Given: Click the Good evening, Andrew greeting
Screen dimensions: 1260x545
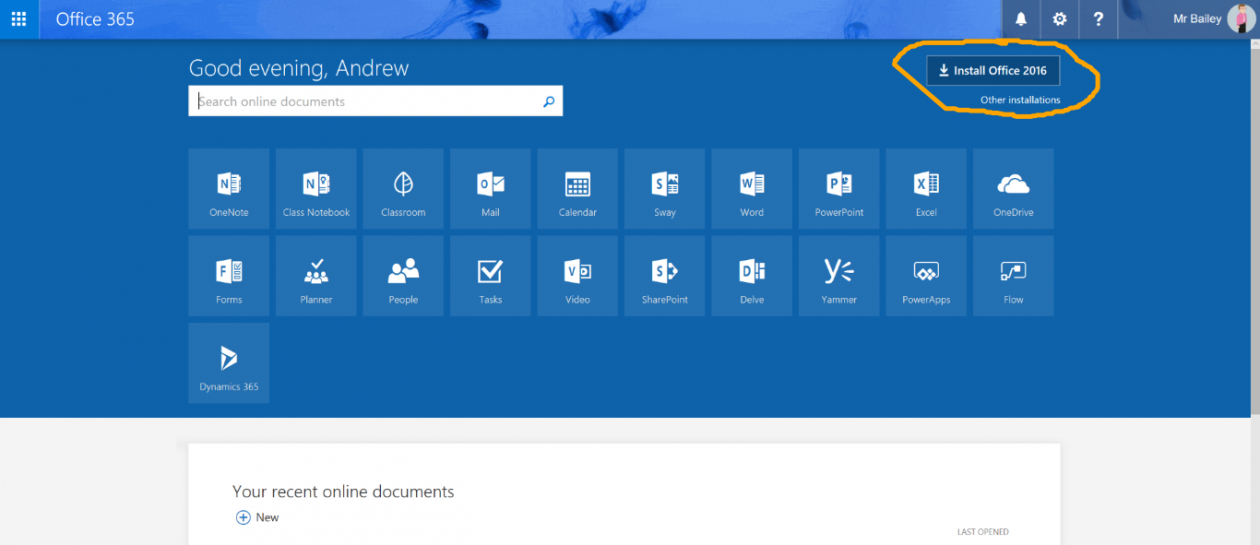Looking at the screenshot, I should (299, 68).
